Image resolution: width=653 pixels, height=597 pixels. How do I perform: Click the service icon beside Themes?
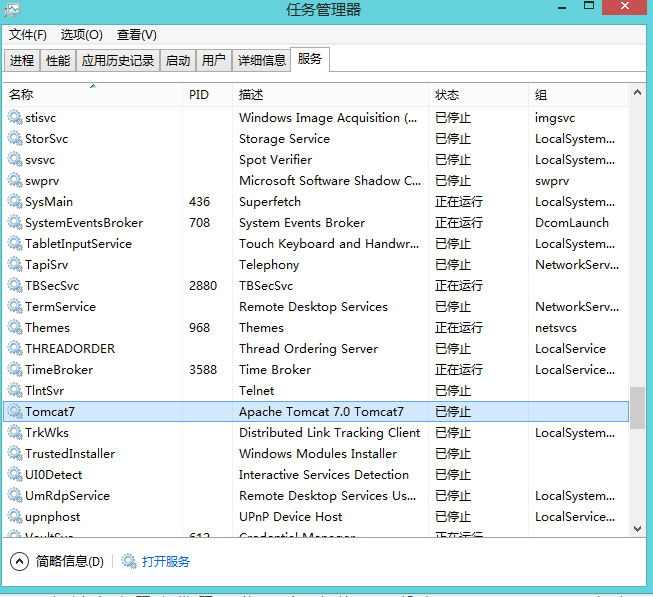(x=14, y=328)
